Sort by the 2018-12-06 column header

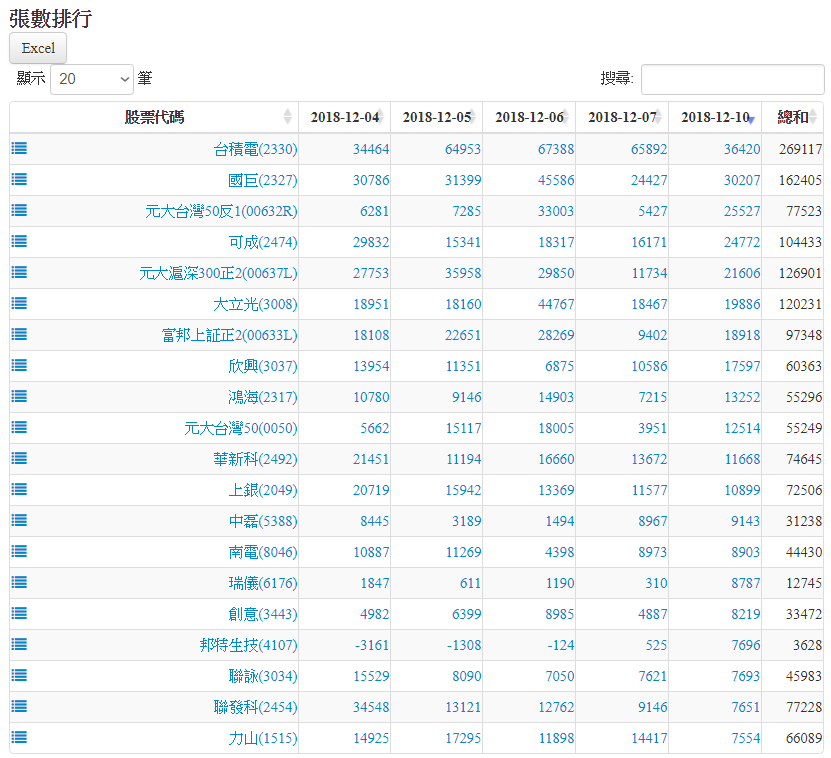coord(529,117)
